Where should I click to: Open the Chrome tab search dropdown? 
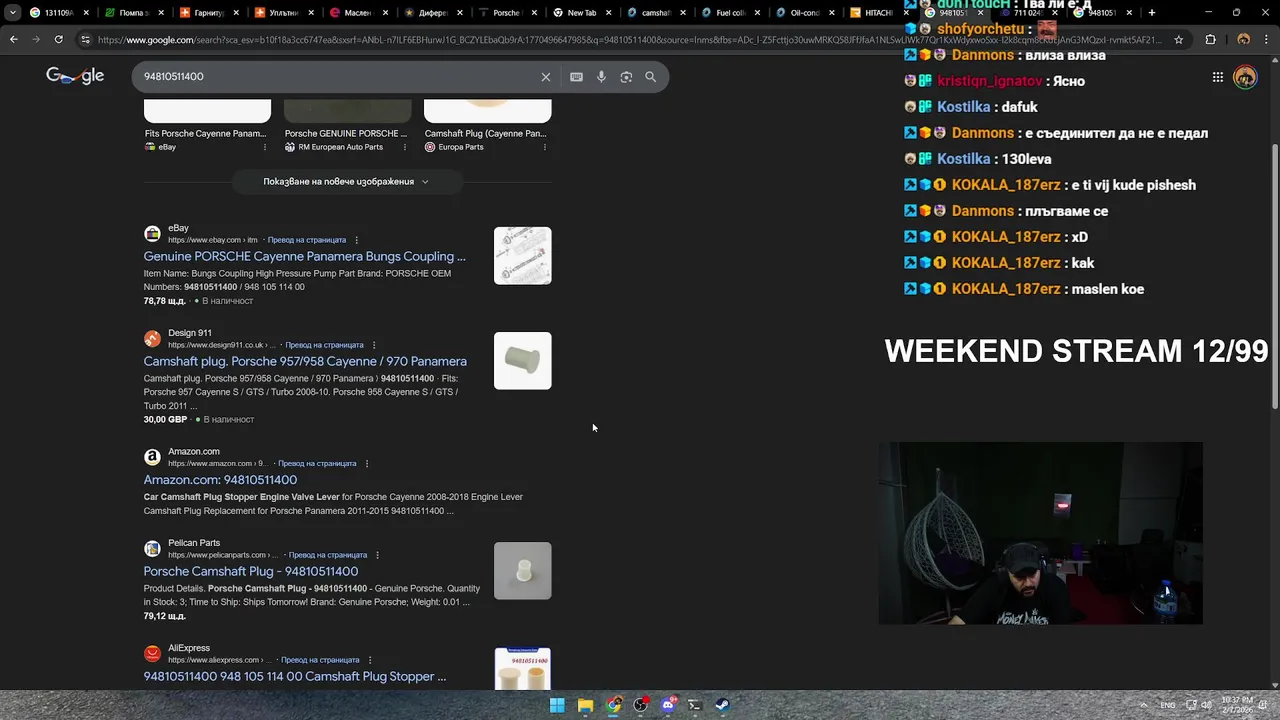pos(12,13)
